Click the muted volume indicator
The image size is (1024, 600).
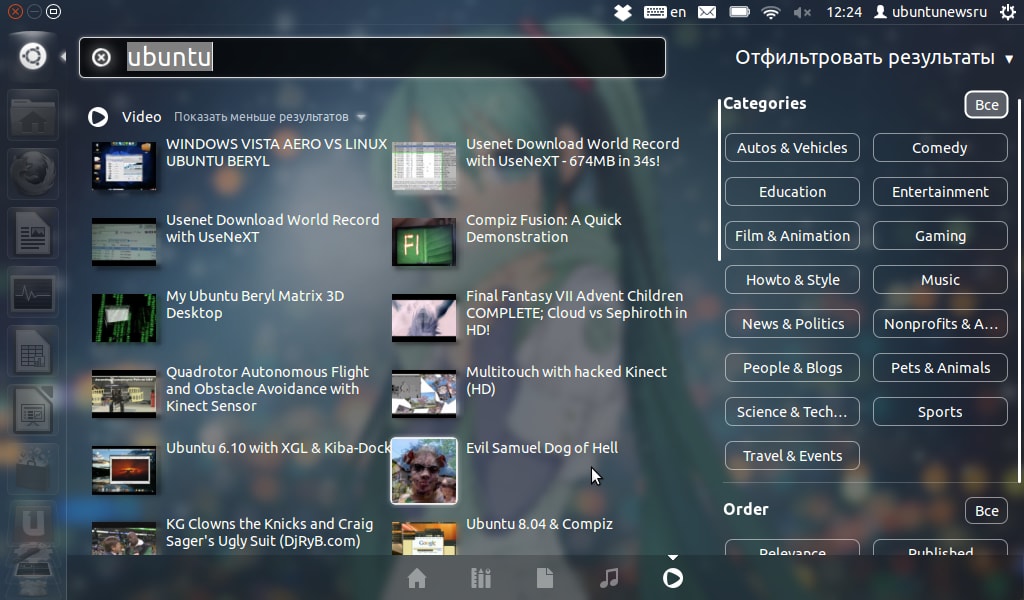pyautogui.click(x=802, y=12)
